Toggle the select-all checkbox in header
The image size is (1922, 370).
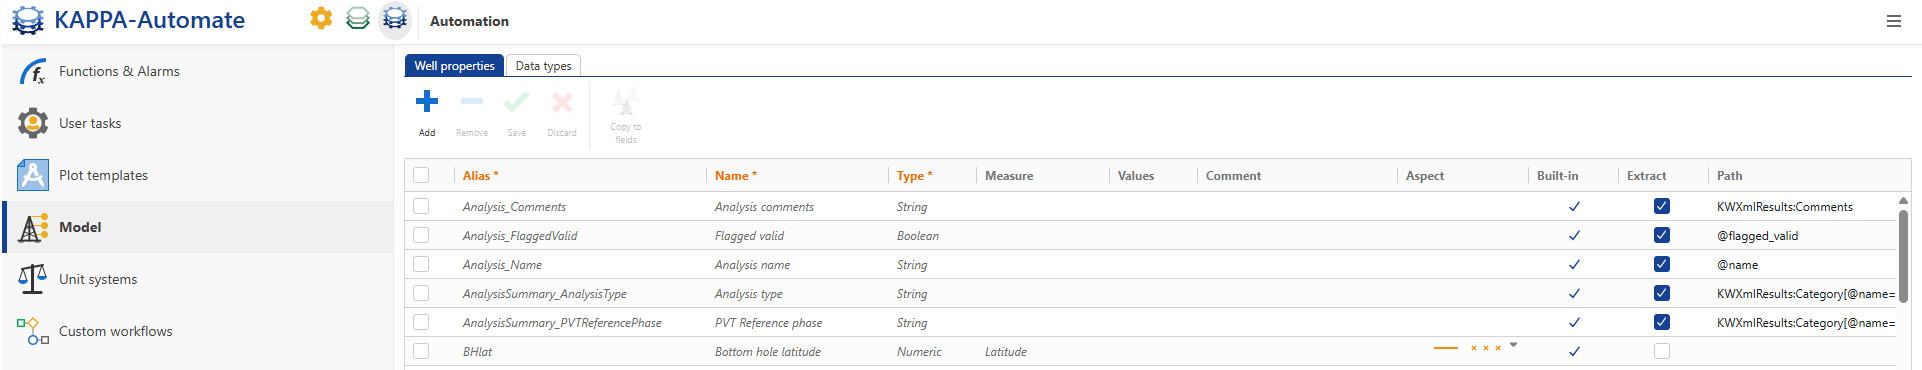(x=421, y=175)
